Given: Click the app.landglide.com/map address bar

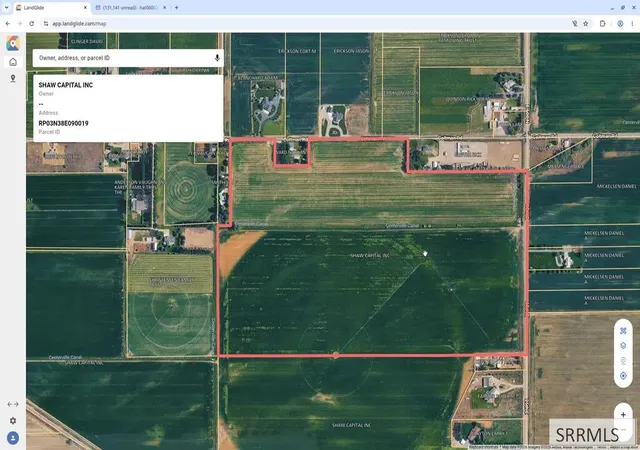Looking at the screenshot, I should pos(79,24).
